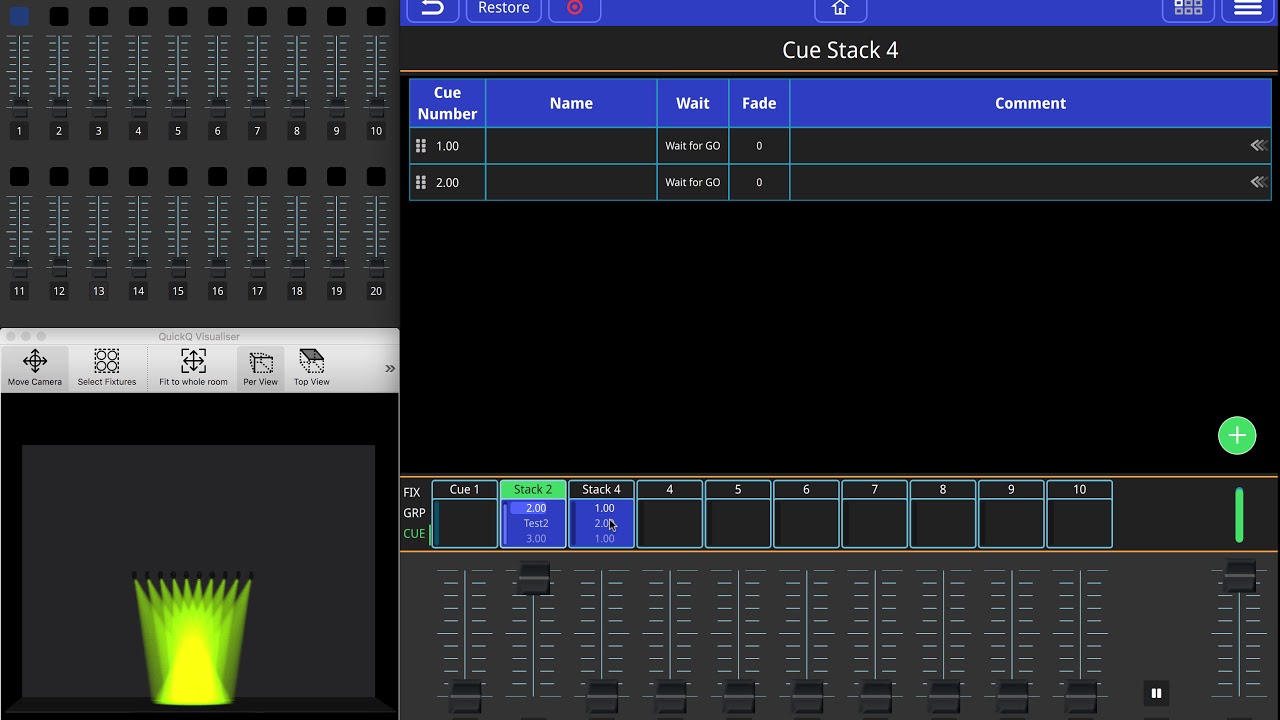
Task: Switch to Per View camera
Action: pyautogui.click(x=260, y=367)
